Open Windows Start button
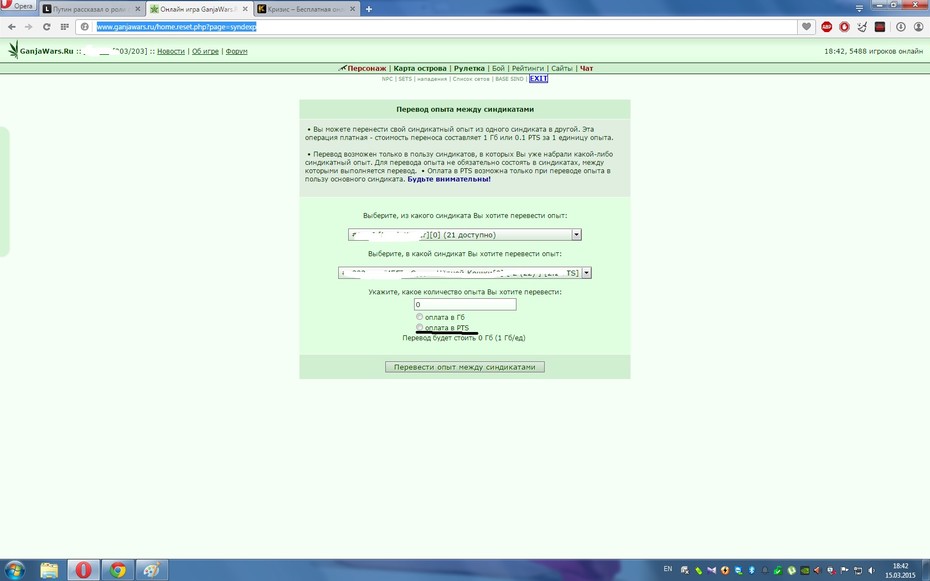Viewport: 930px width, 581px height. (14, 570)
